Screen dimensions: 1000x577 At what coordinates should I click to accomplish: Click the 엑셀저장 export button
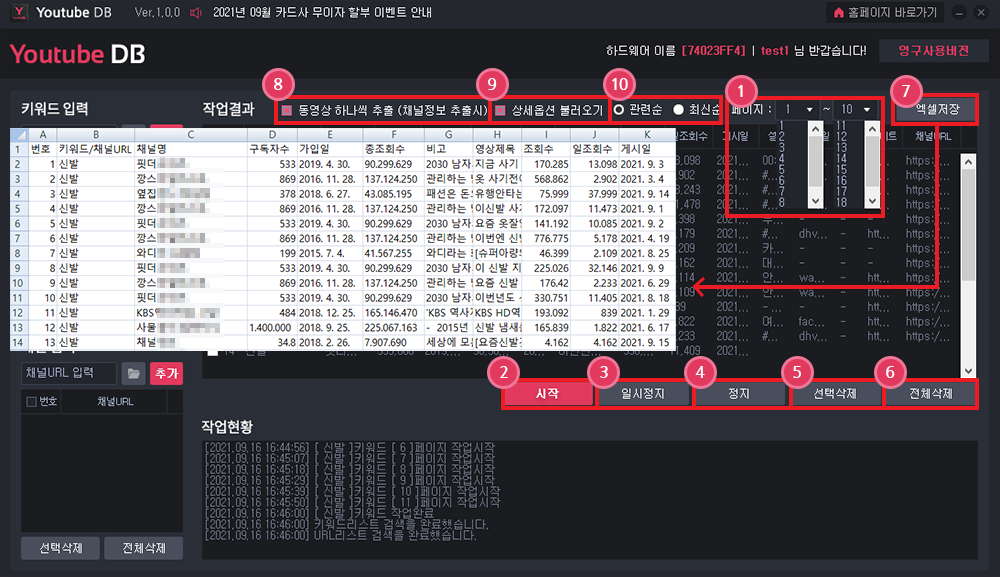pos(937,110)
